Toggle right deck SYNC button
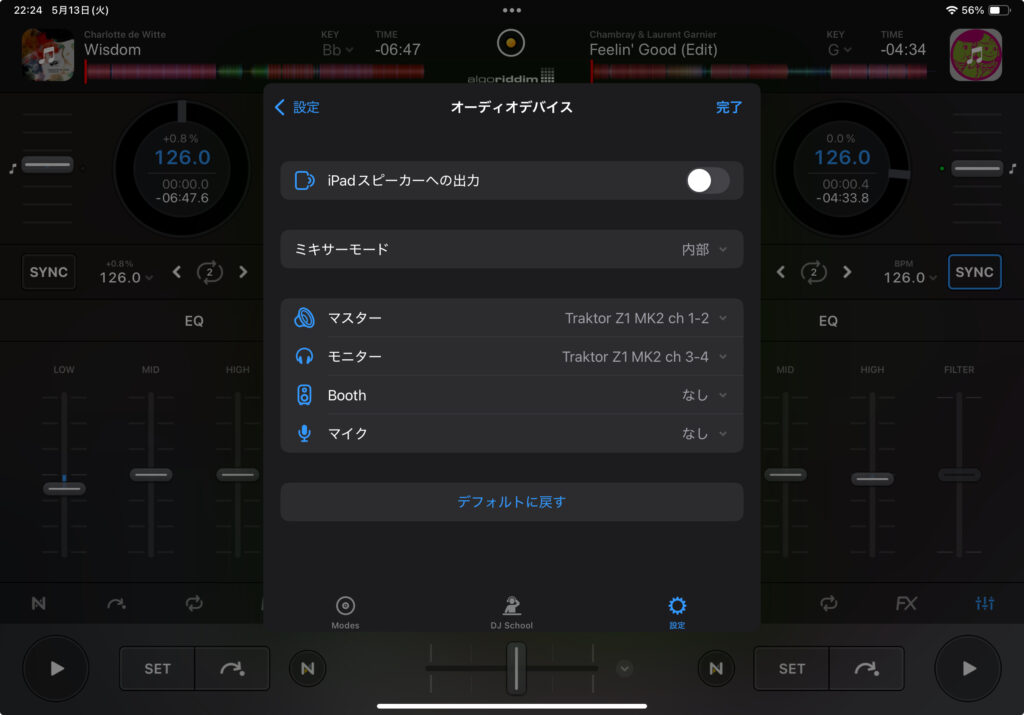1024x715 pixels. [974, 272]
